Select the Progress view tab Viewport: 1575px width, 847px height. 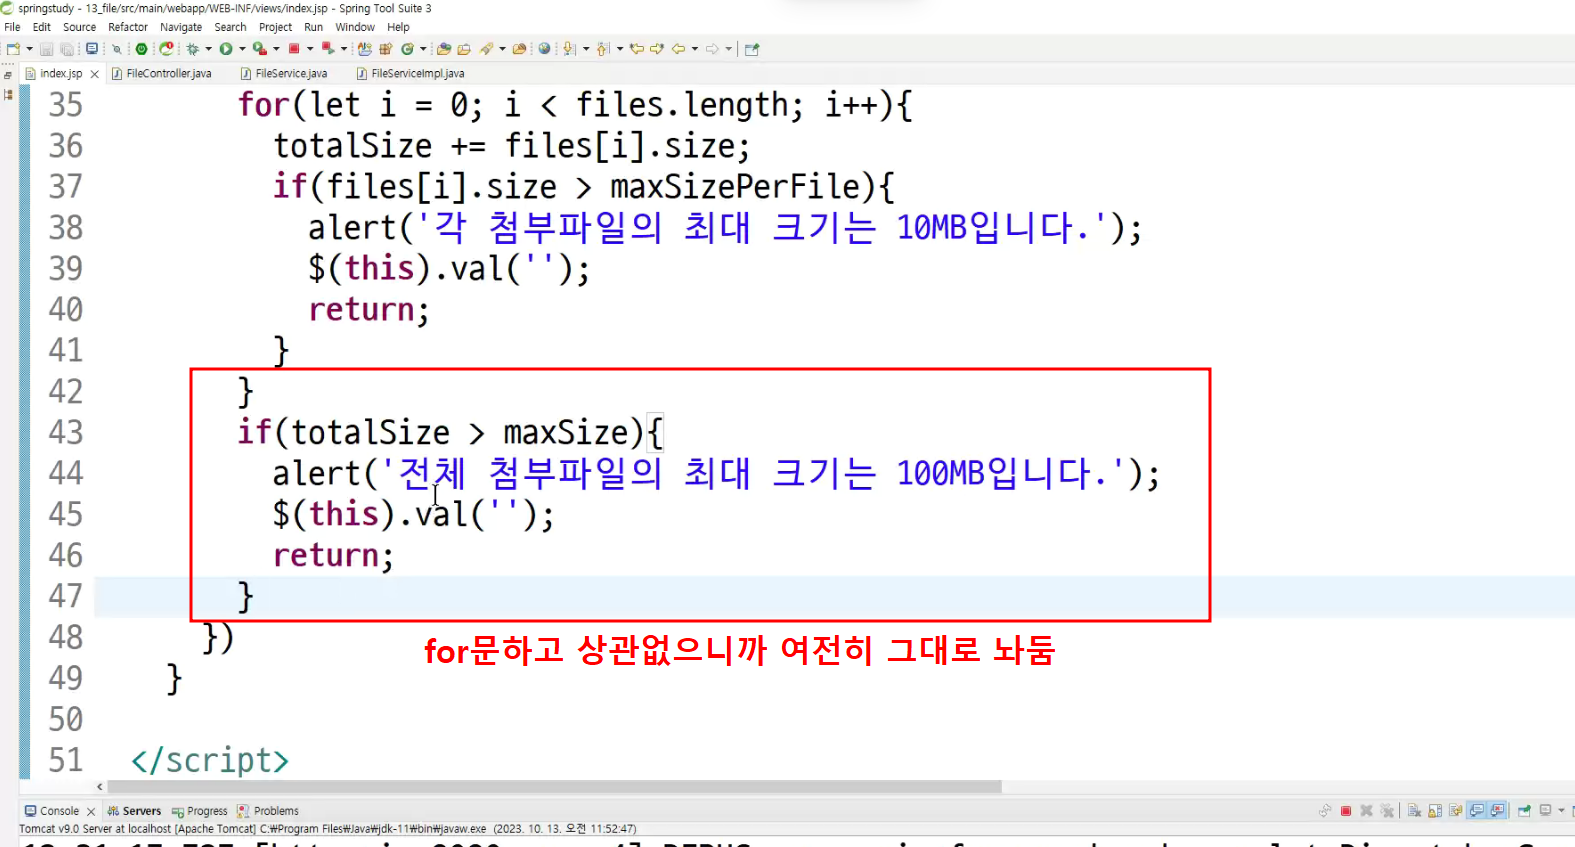click(200, 811)
